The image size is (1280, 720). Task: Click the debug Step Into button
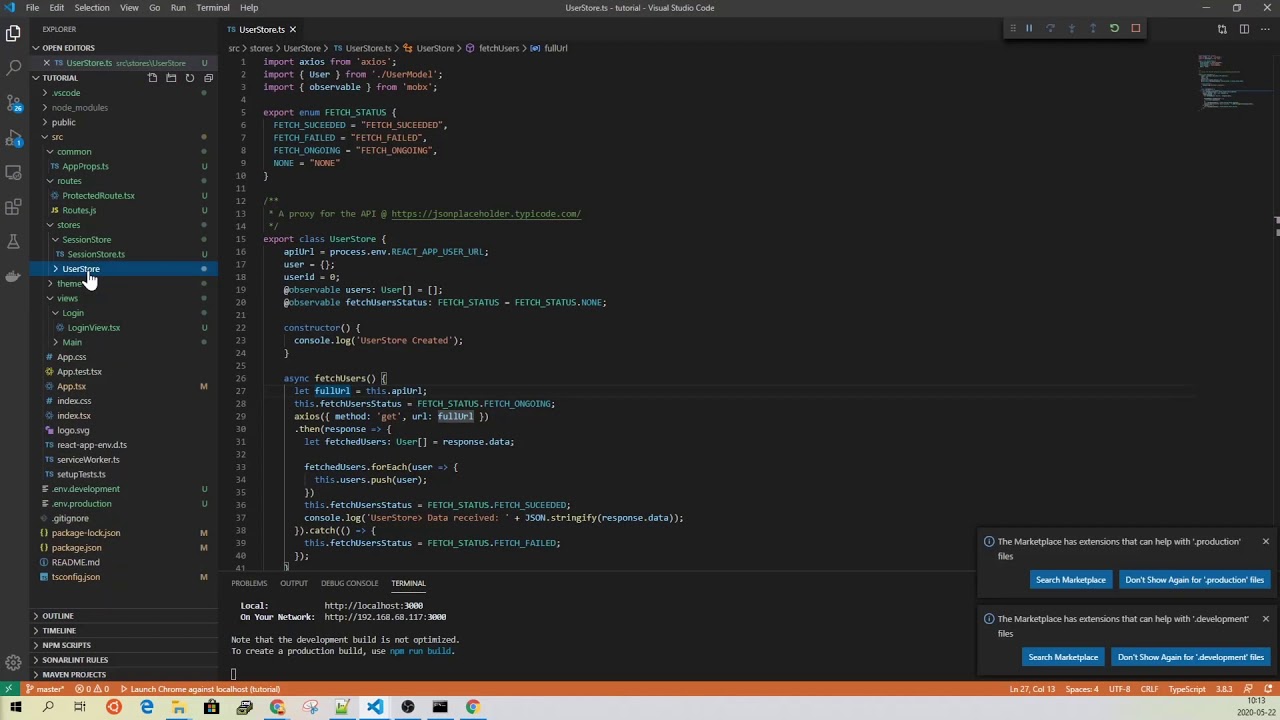point(1071,29)
